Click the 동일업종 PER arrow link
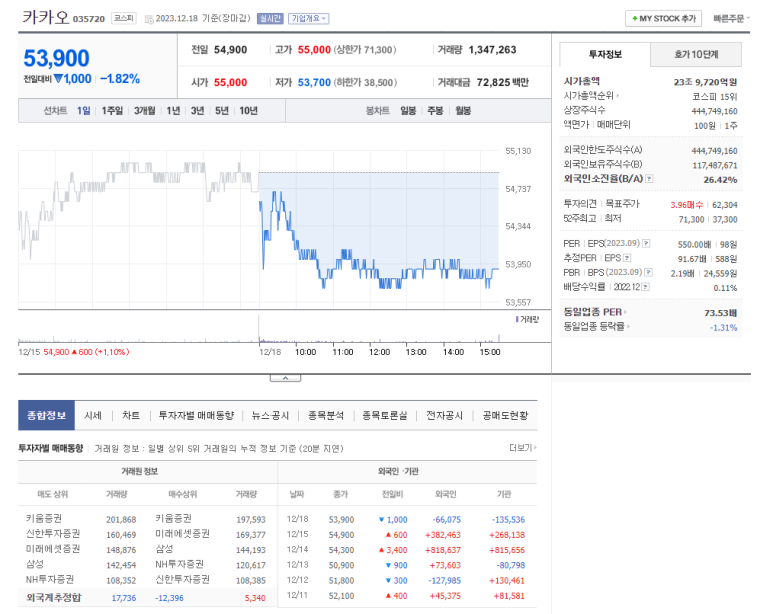 [625, 312]
